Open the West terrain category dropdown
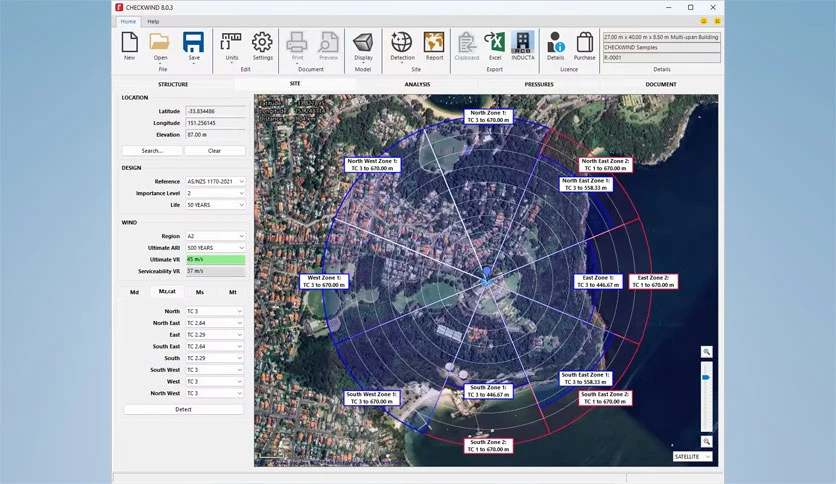This screenshot has height=484, width=836. (x=214, y=382)
